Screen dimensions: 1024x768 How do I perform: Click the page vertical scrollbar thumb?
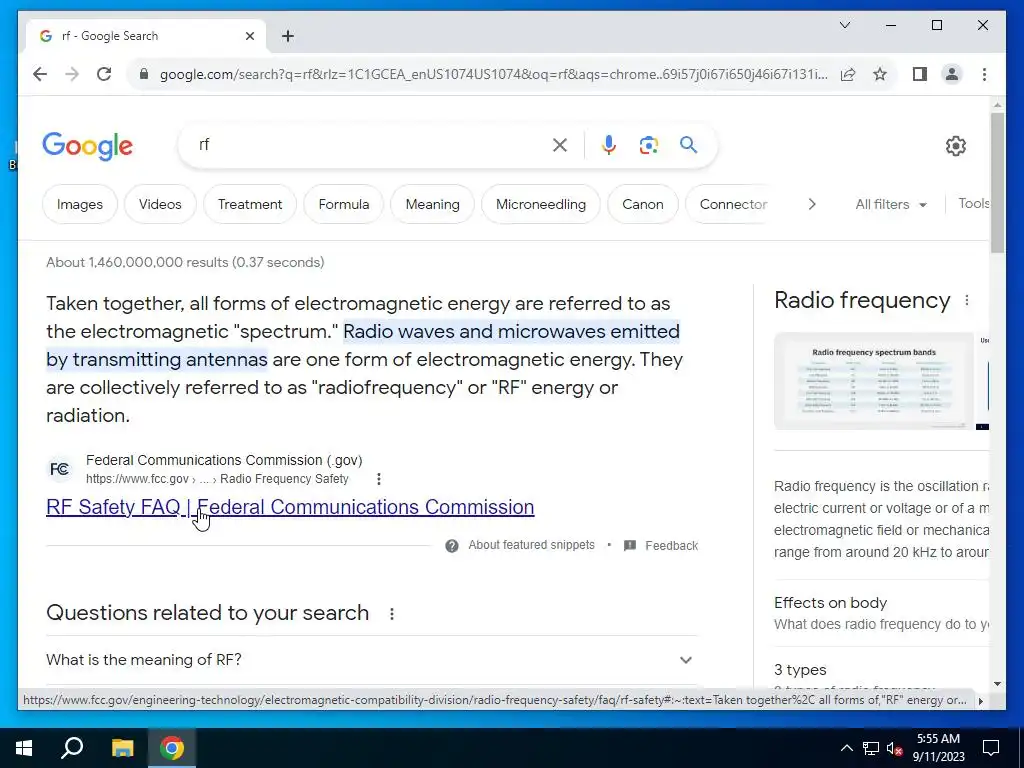pos(997,183)
